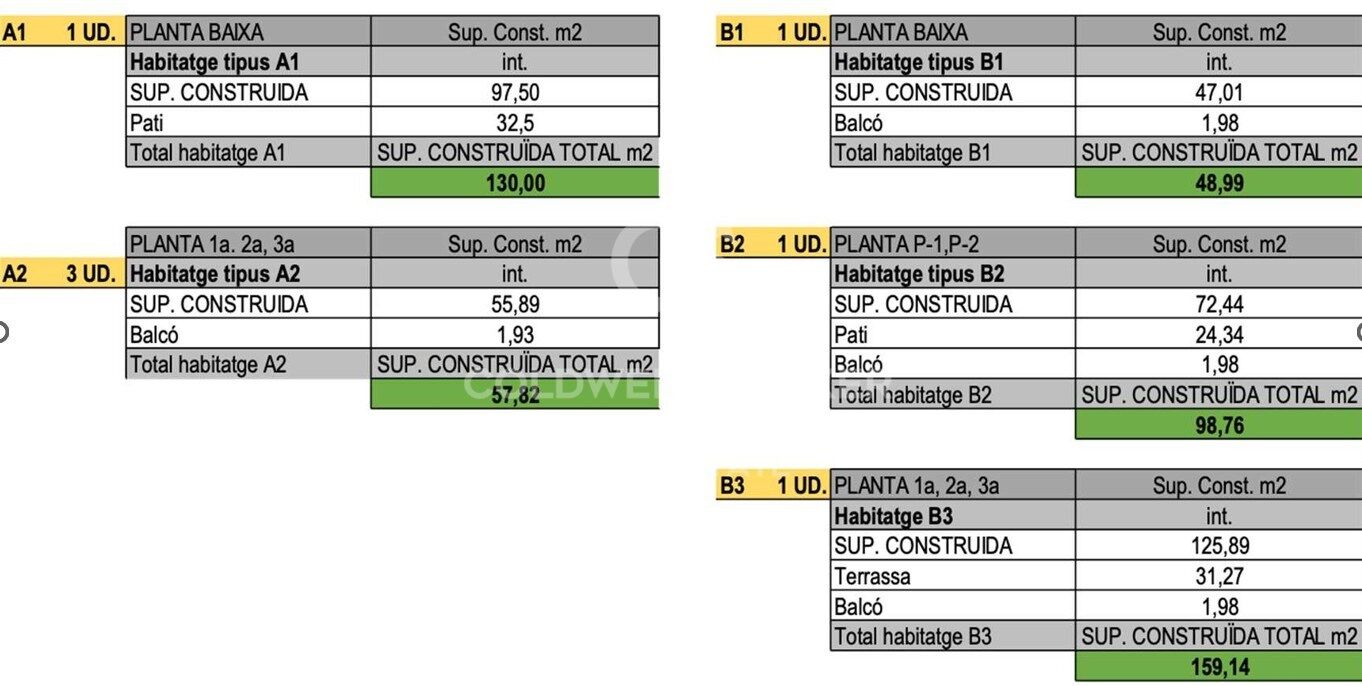Click the 125,89 built area value
1362x686 pixels.
tap(1219, 546)
